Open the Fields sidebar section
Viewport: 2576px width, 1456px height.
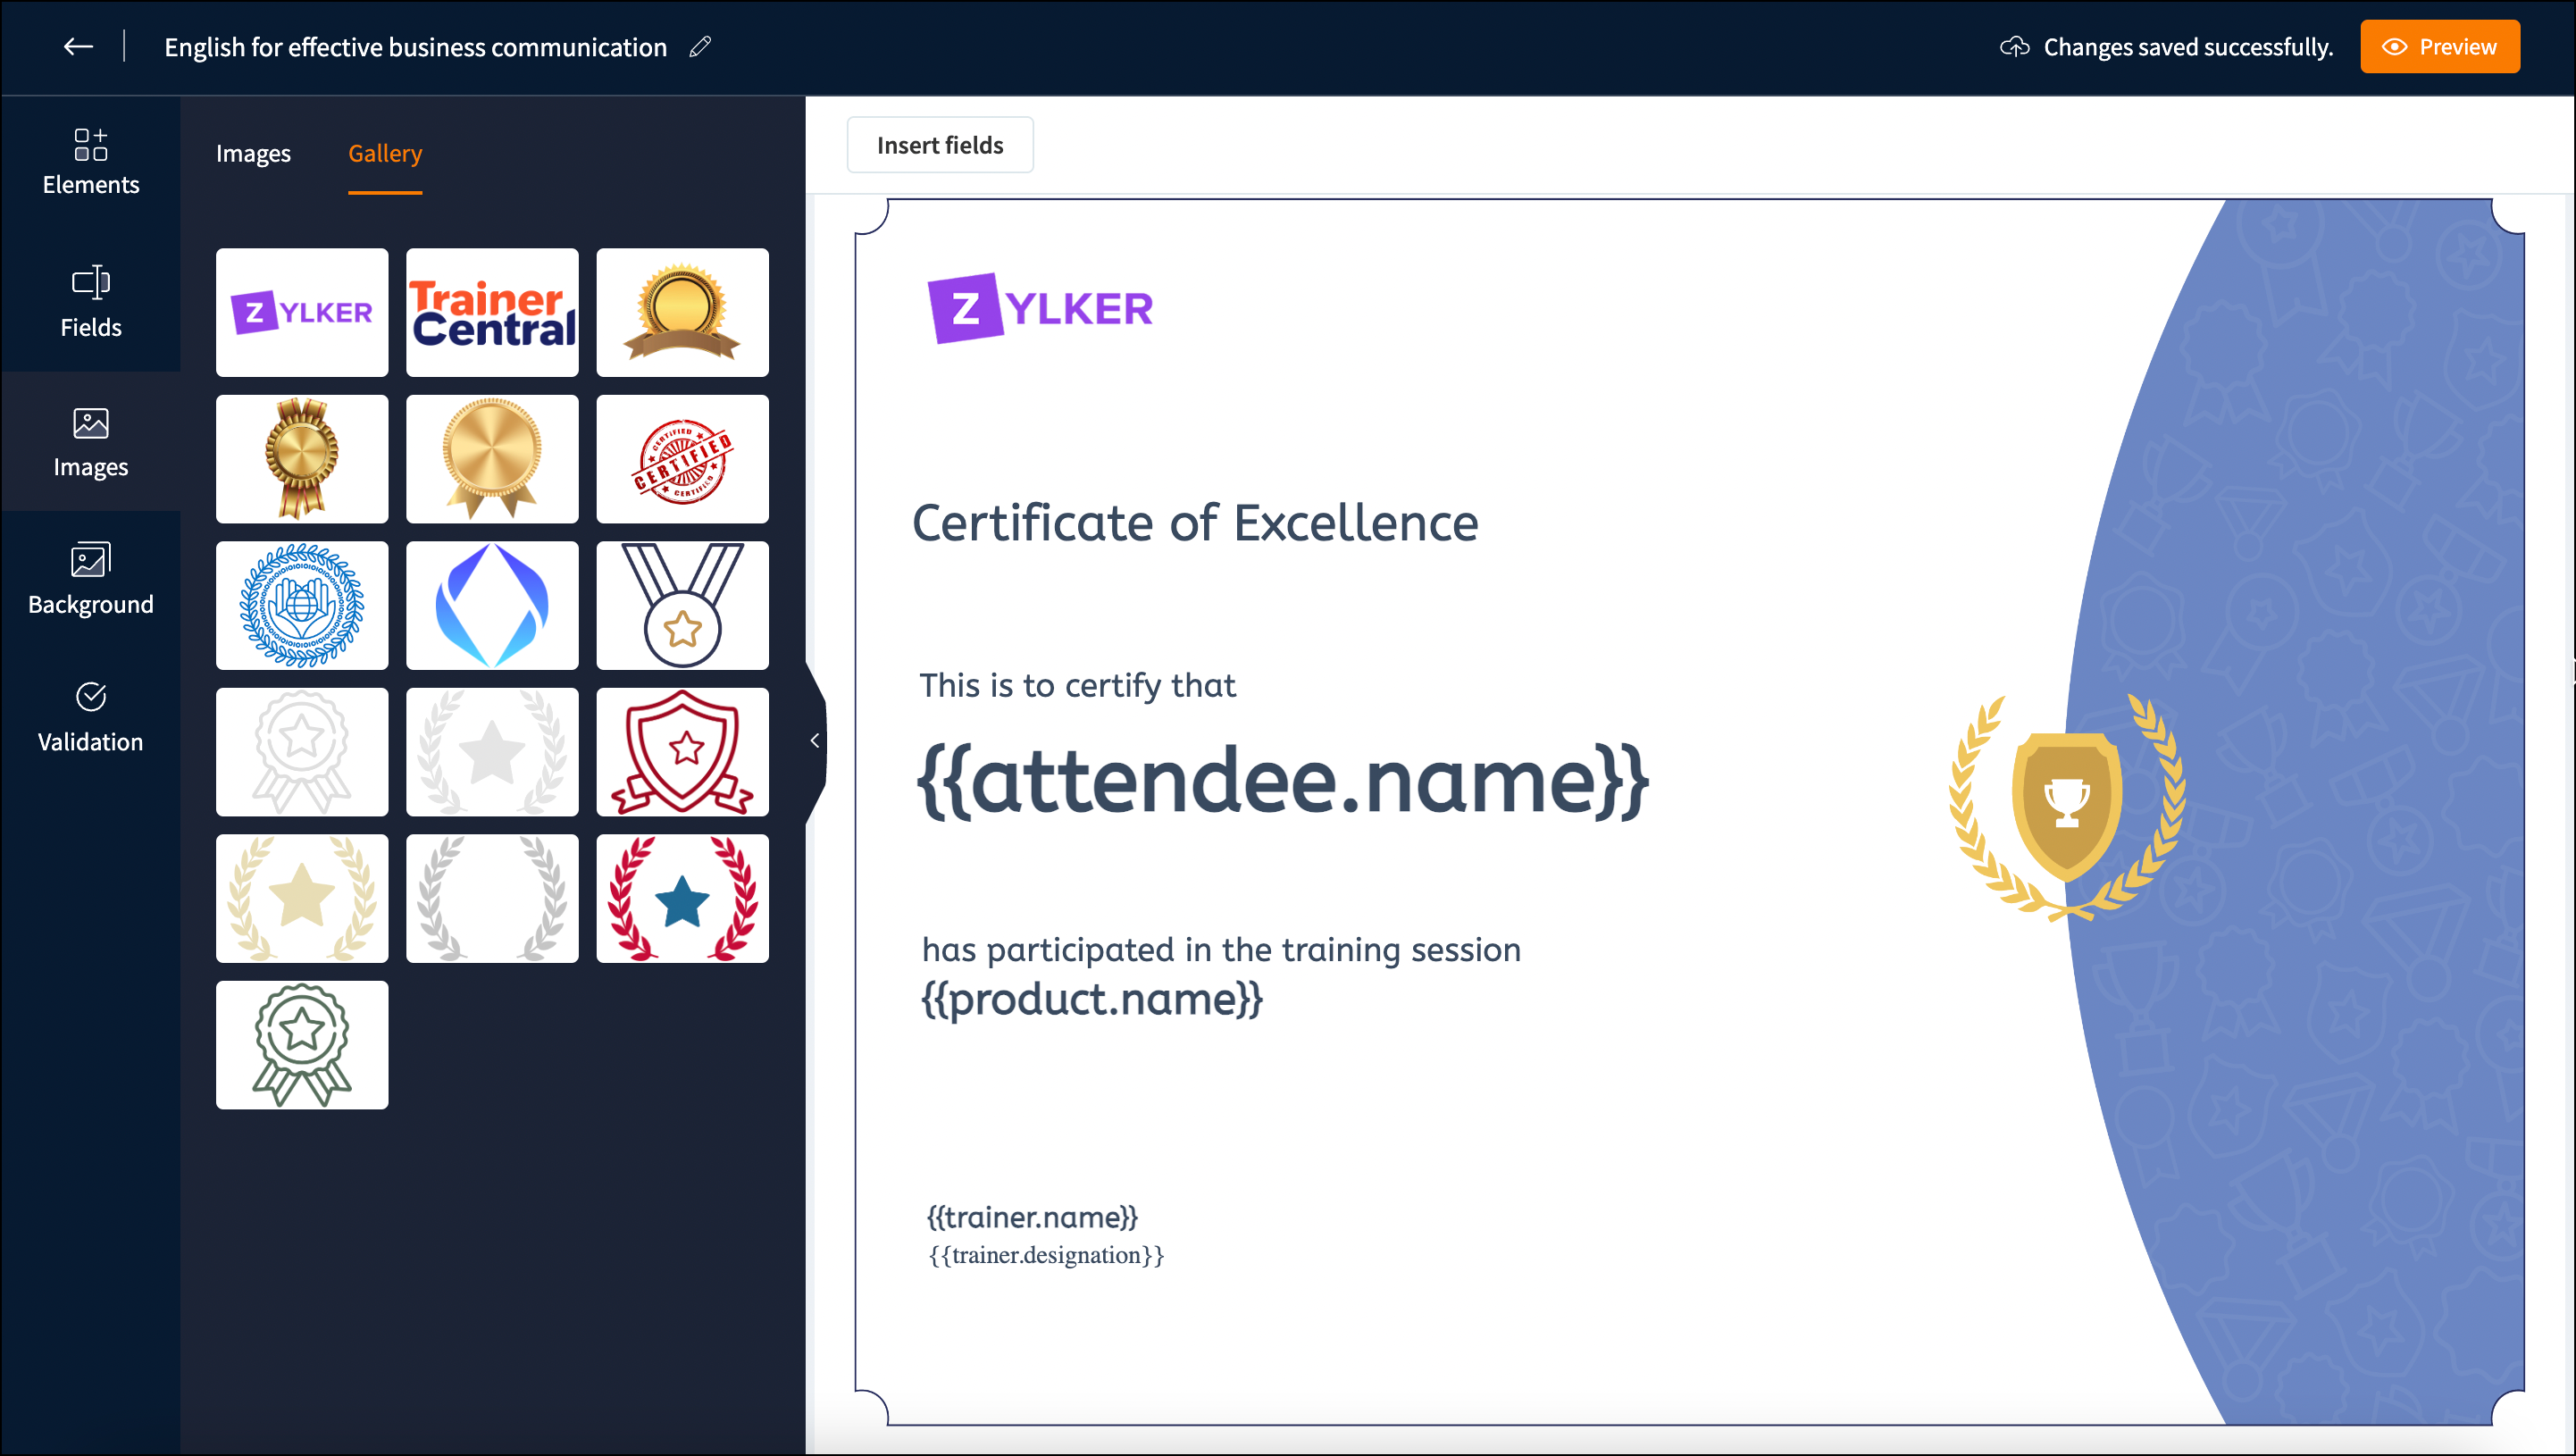pyautogui.click(x=90, y=301)
